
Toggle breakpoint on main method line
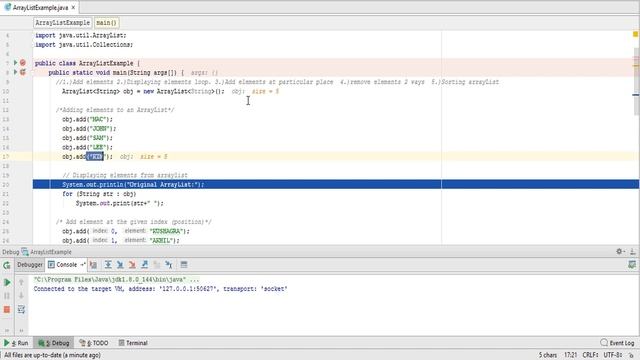(x=23, y=72)
